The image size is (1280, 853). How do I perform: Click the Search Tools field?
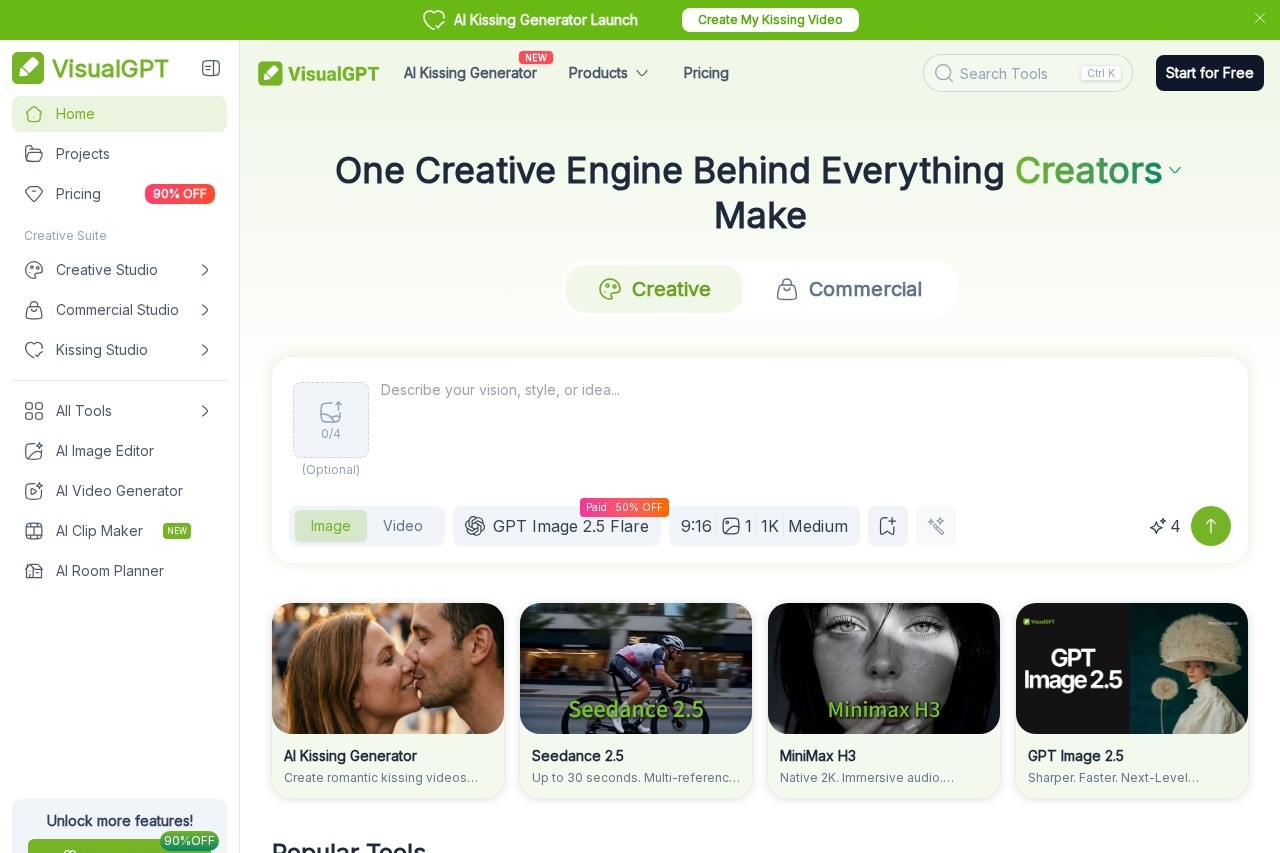(1028, 73)
